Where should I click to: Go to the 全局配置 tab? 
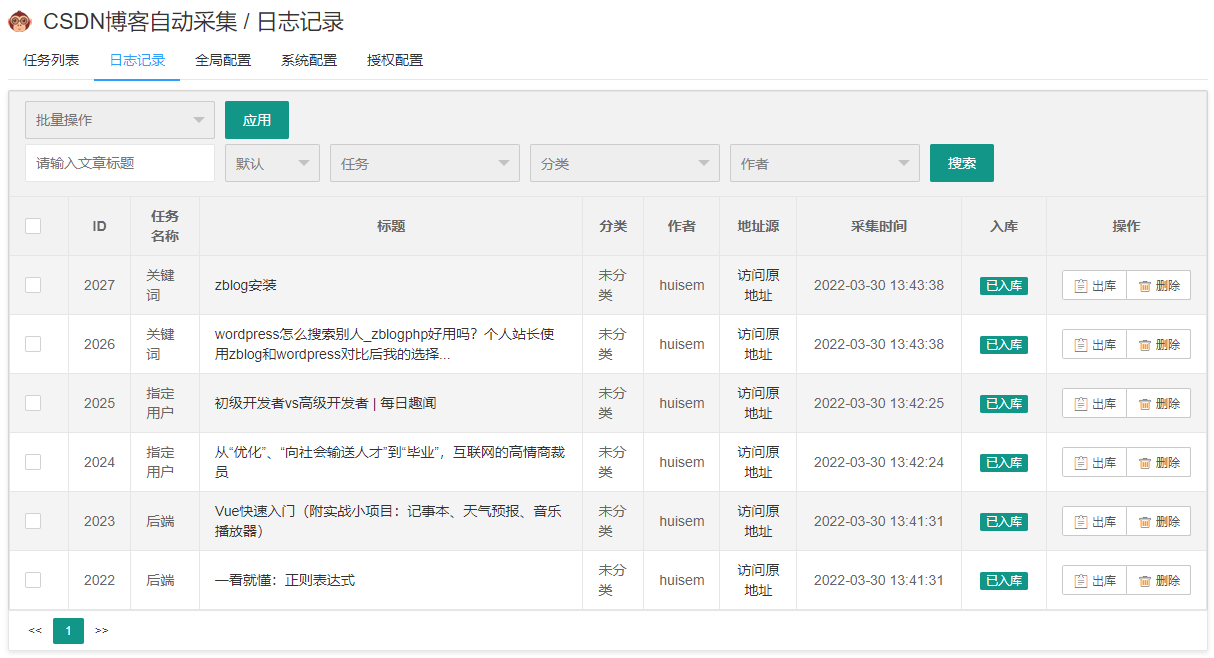[223, 60]
